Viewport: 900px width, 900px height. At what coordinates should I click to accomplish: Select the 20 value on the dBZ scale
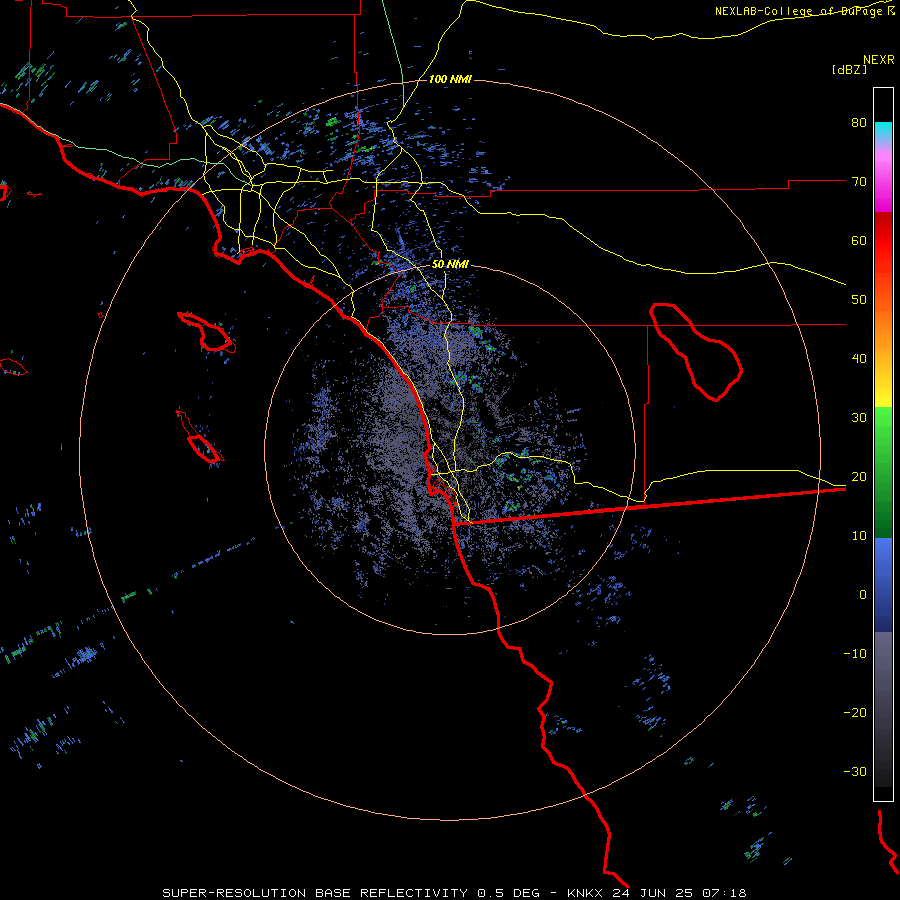(859, 477)
